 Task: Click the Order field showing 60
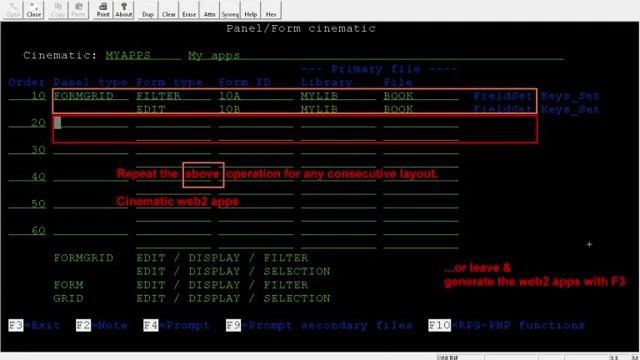click(27, 231)
